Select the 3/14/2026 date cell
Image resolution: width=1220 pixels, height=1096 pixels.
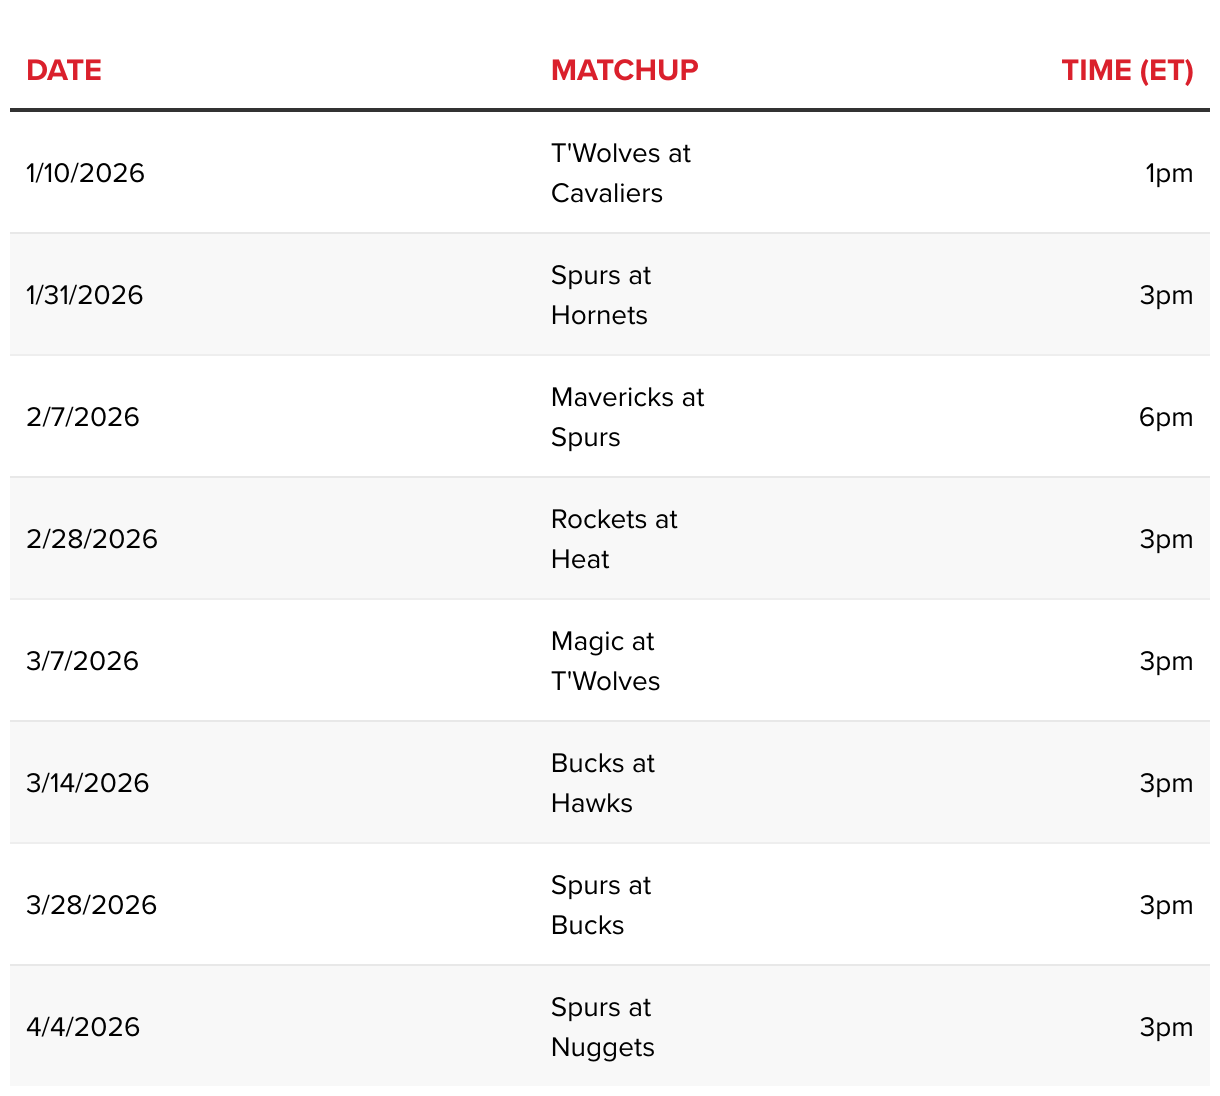(x=88, y=783)
